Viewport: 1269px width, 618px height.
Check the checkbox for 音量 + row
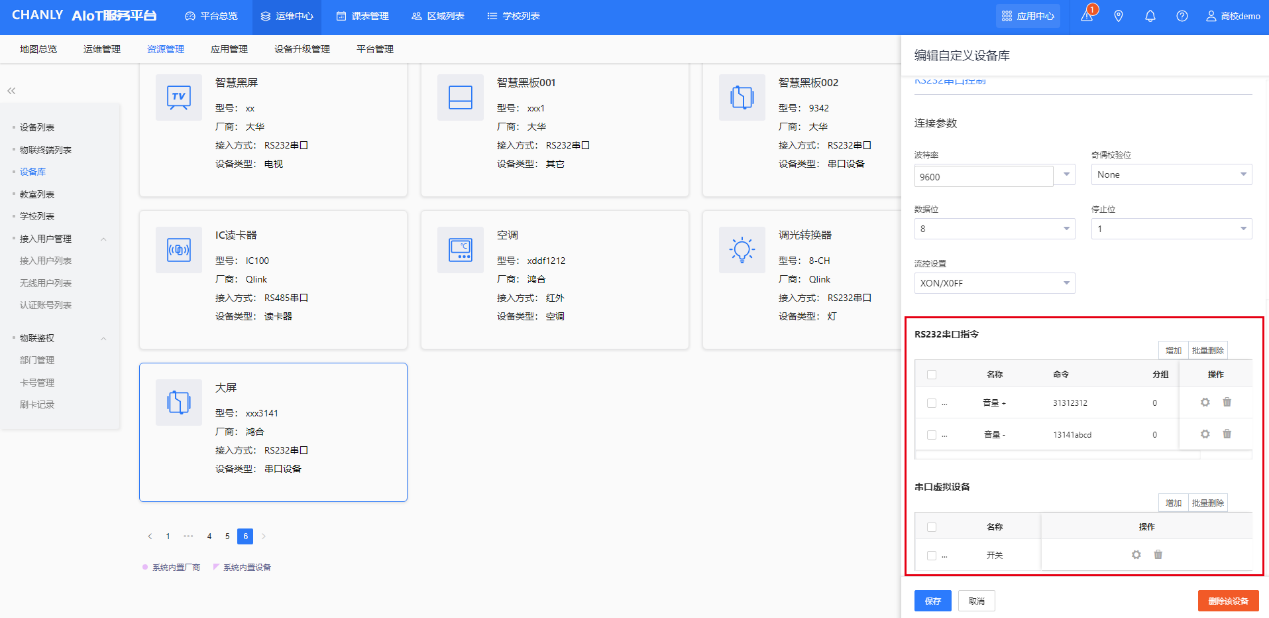[932, 403]
